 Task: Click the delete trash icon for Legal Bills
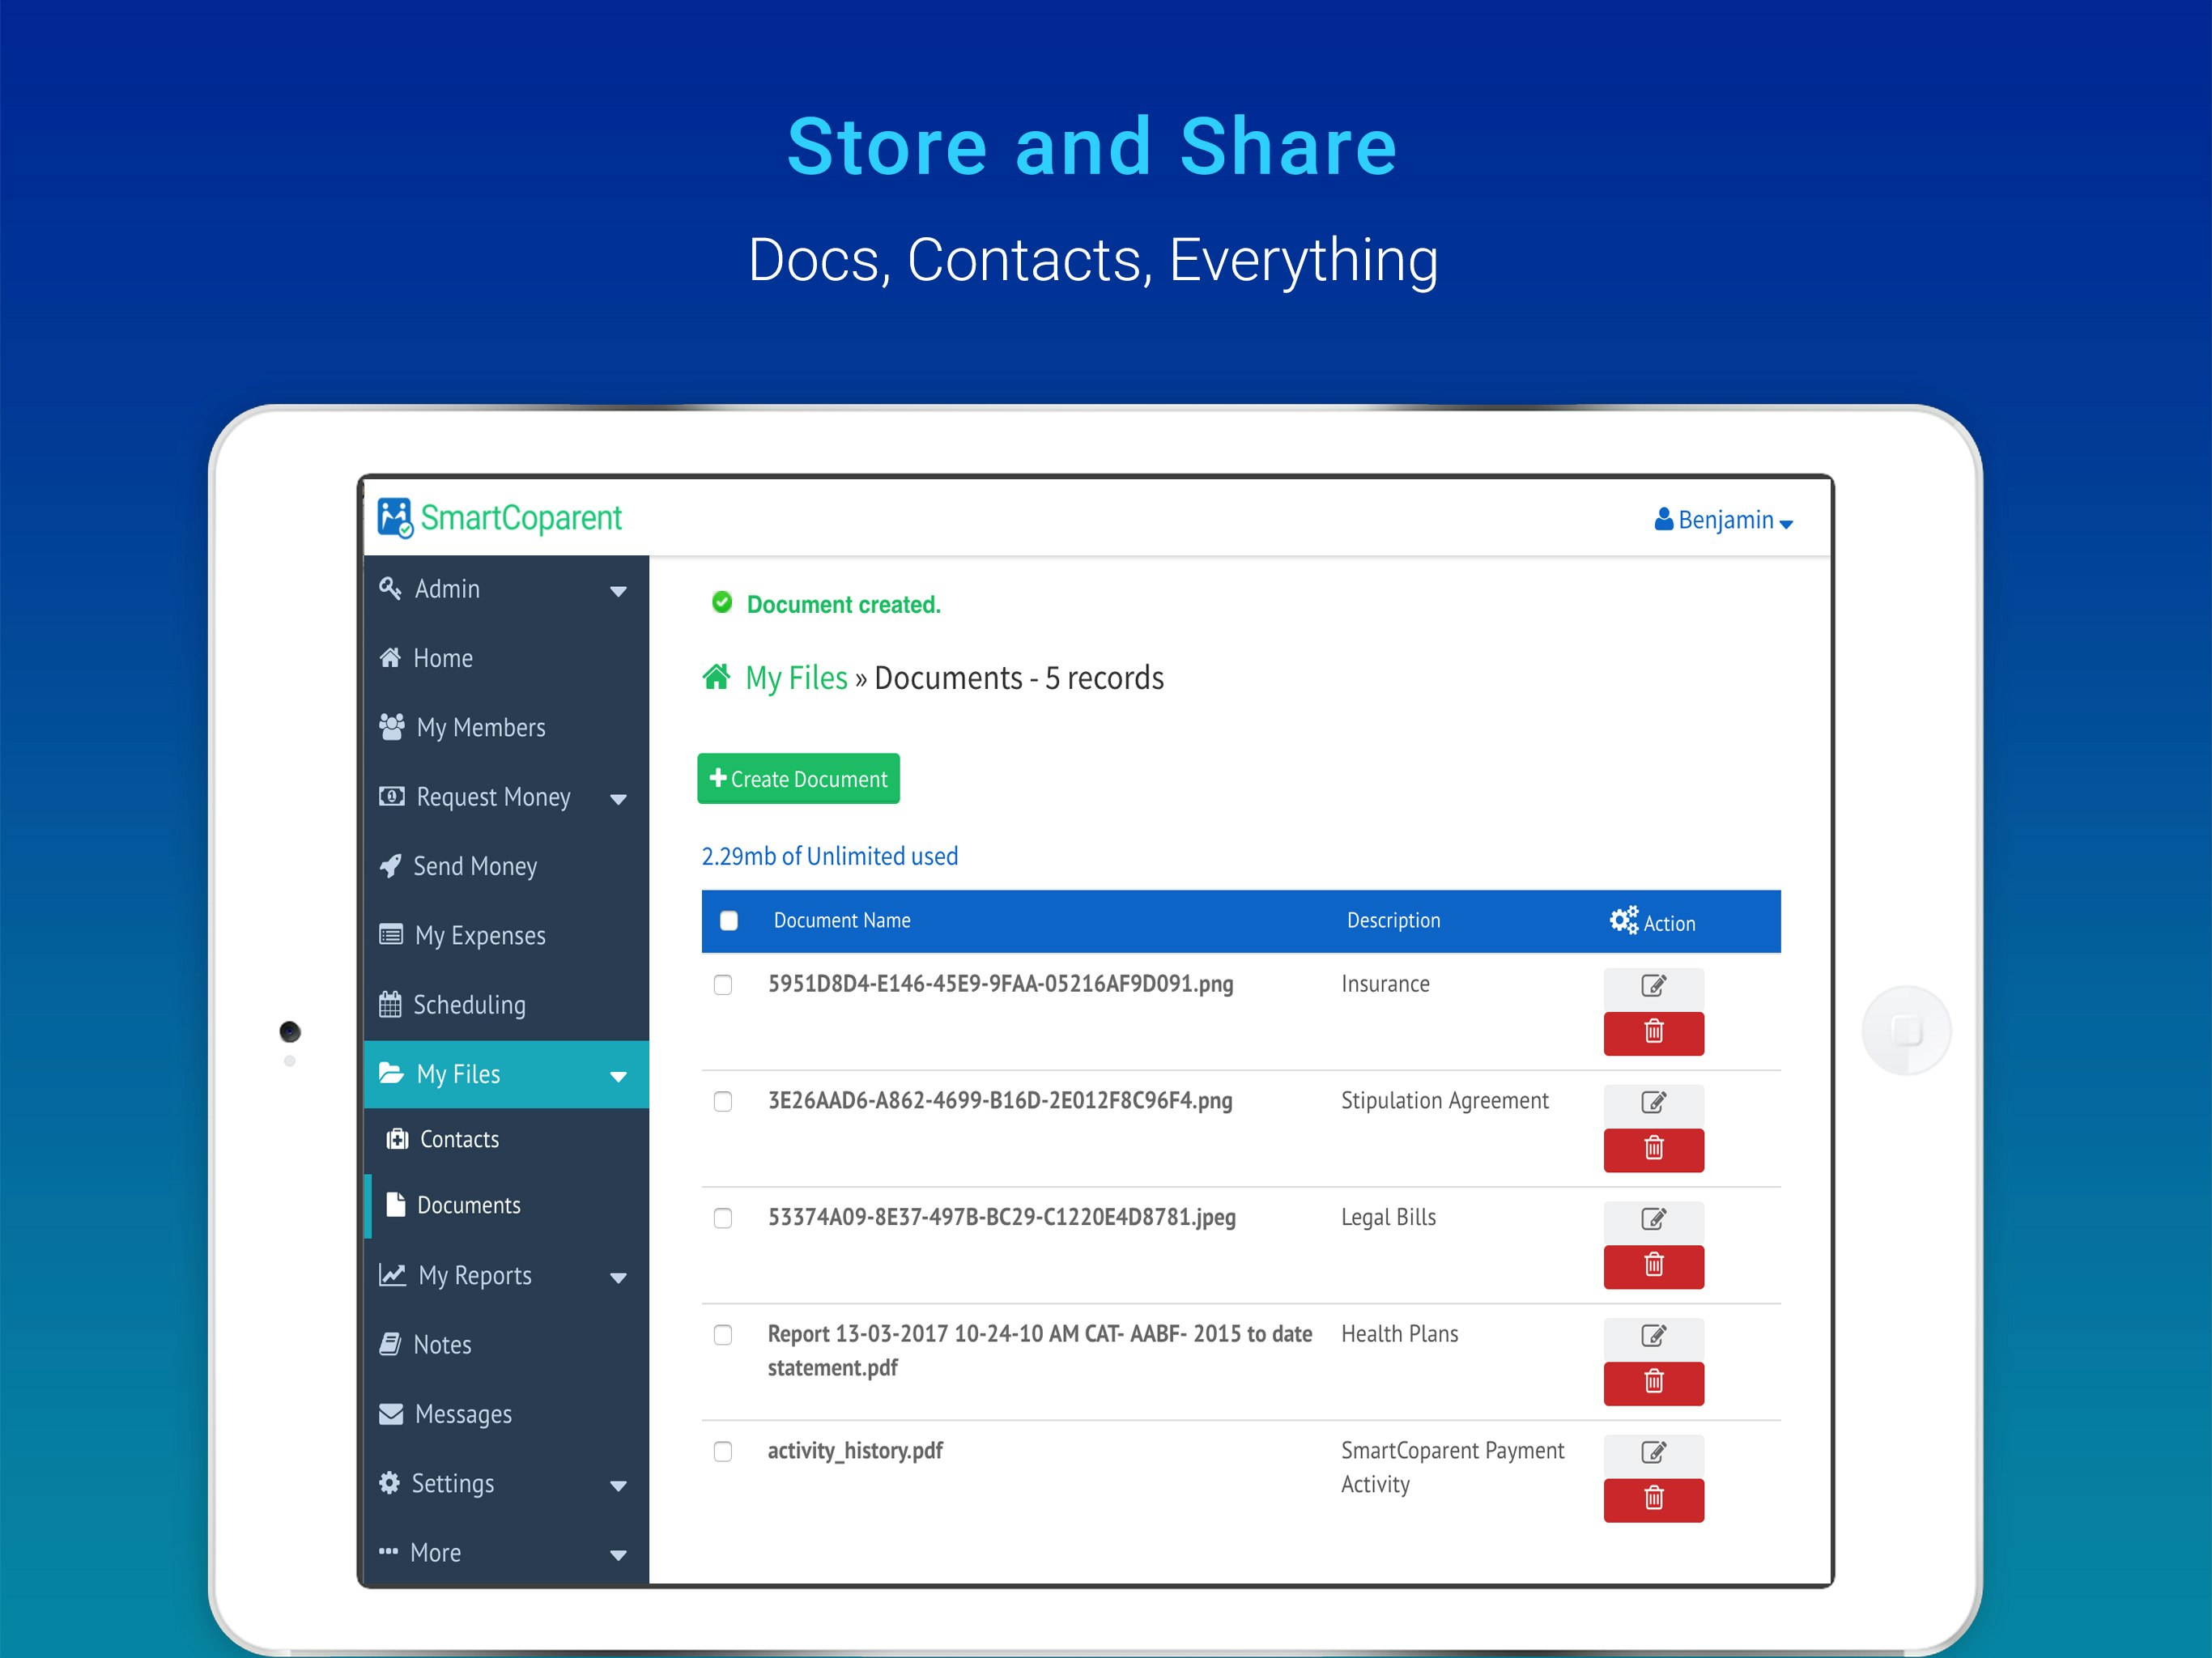tap(1654, 1266)
